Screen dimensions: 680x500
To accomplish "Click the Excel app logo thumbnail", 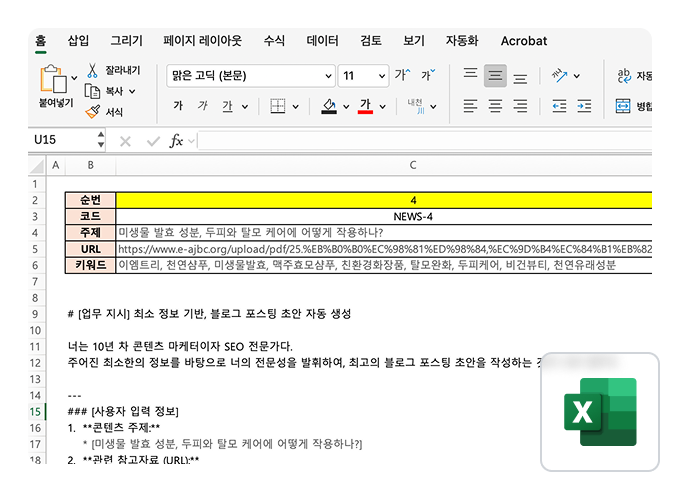I will click(600, 412).
